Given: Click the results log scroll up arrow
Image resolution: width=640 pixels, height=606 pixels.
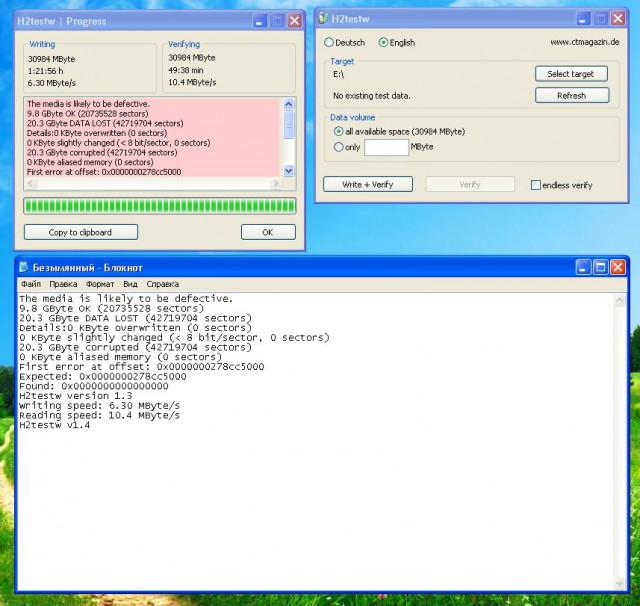Looking at the screenshot, I should pos(289,104).
